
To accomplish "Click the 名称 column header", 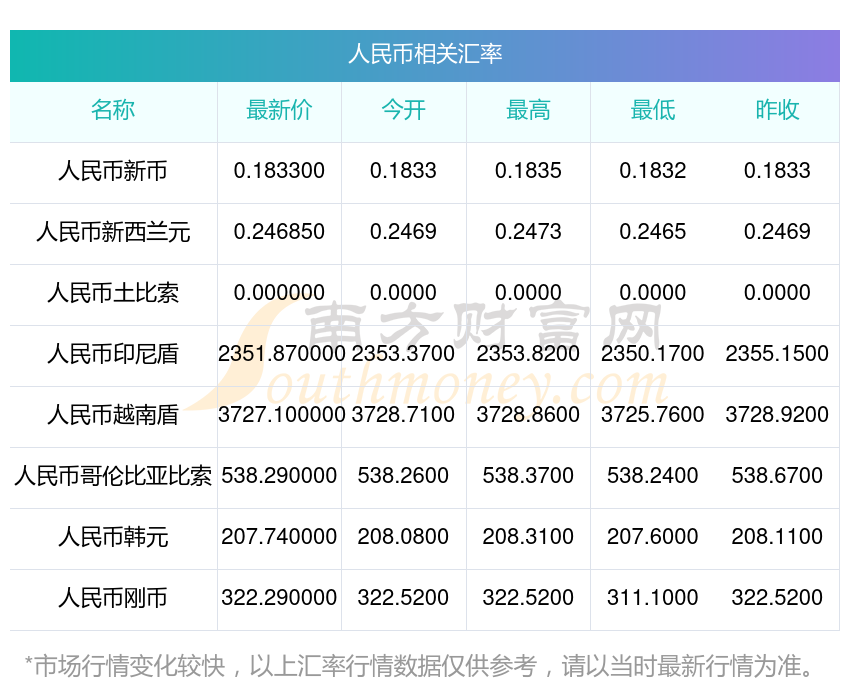I will click(113, 111).
